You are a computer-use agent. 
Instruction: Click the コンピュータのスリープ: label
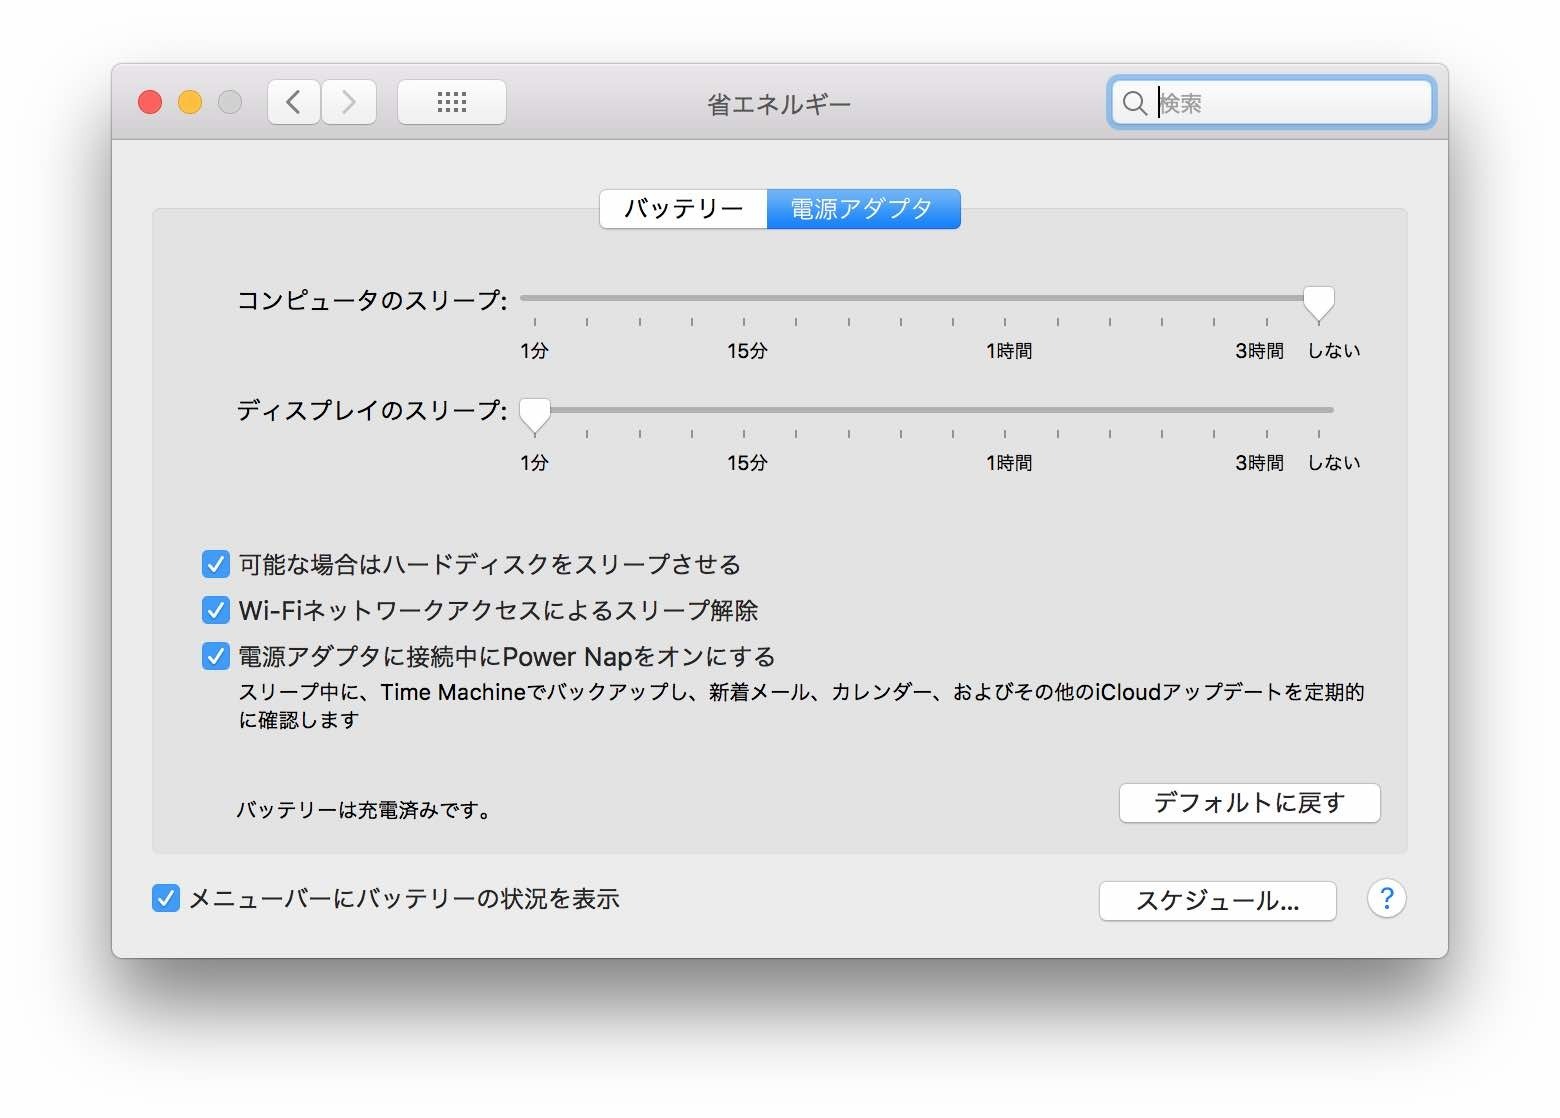[372, 300]
